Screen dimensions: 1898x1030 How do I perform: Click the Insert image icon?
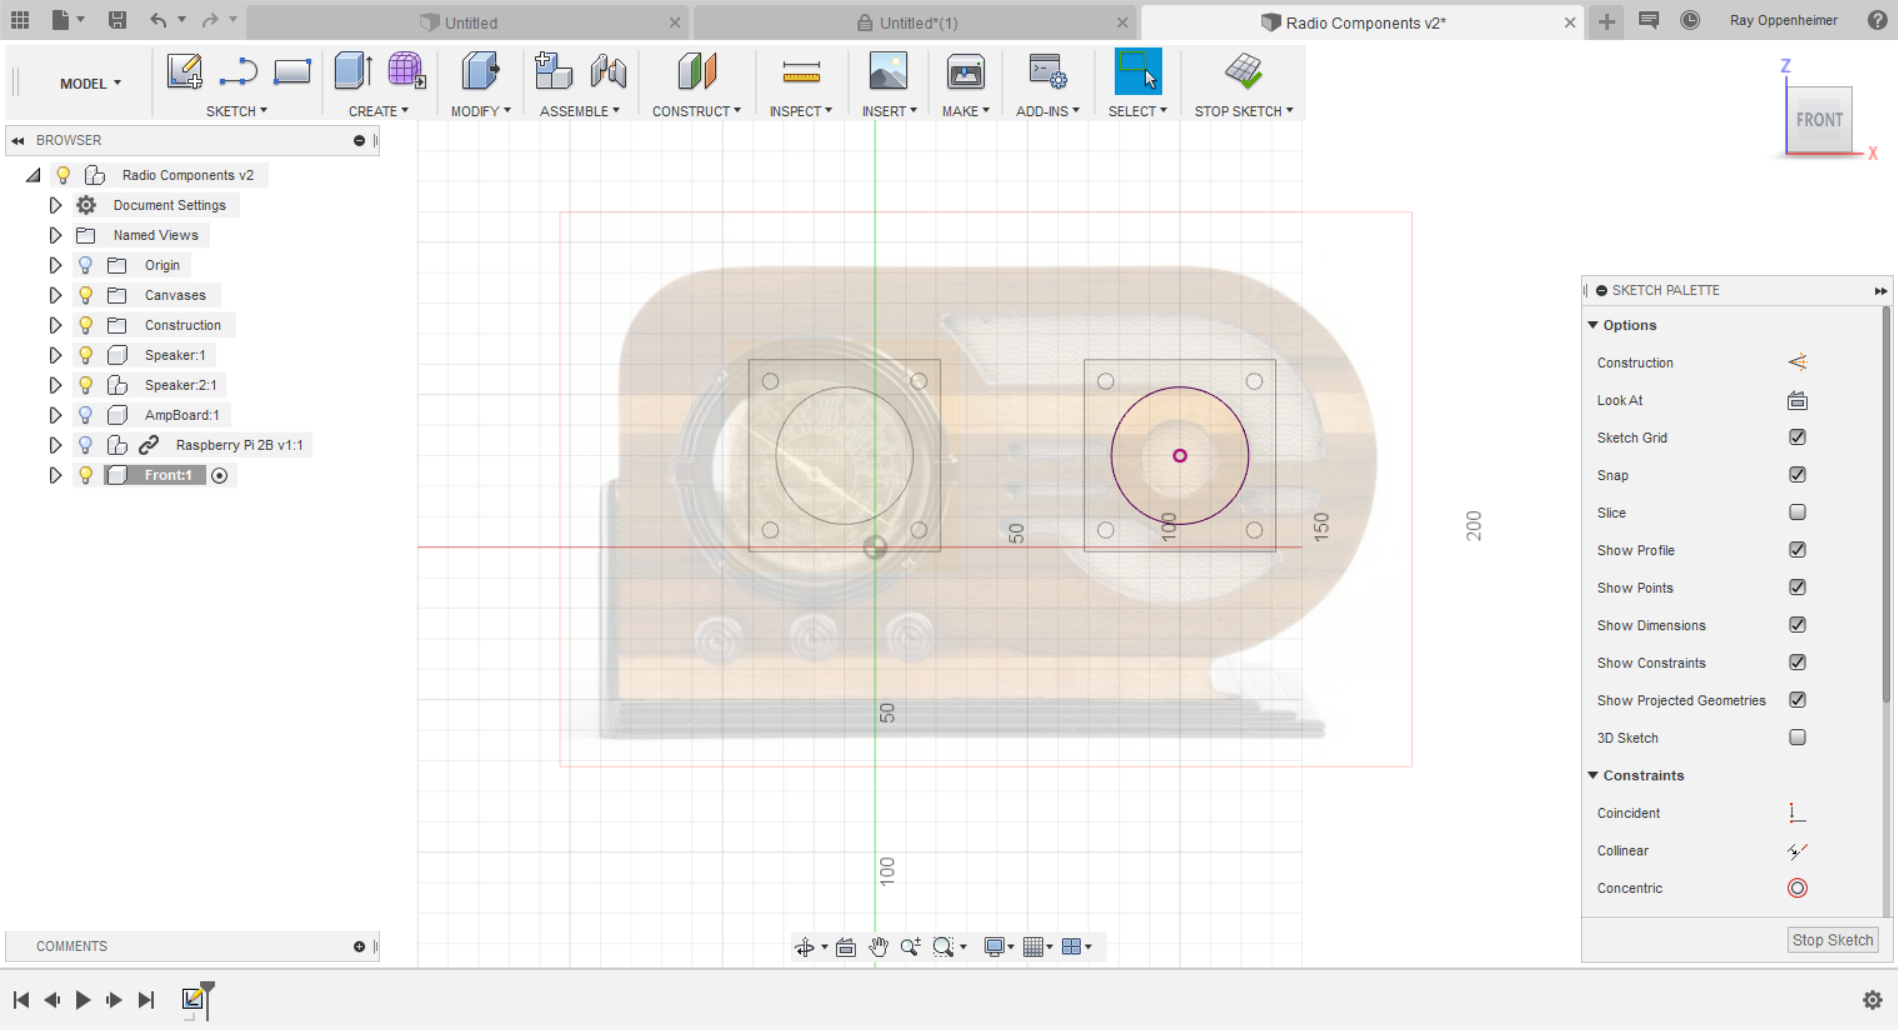pyautogui.click(x=888, y=71)
